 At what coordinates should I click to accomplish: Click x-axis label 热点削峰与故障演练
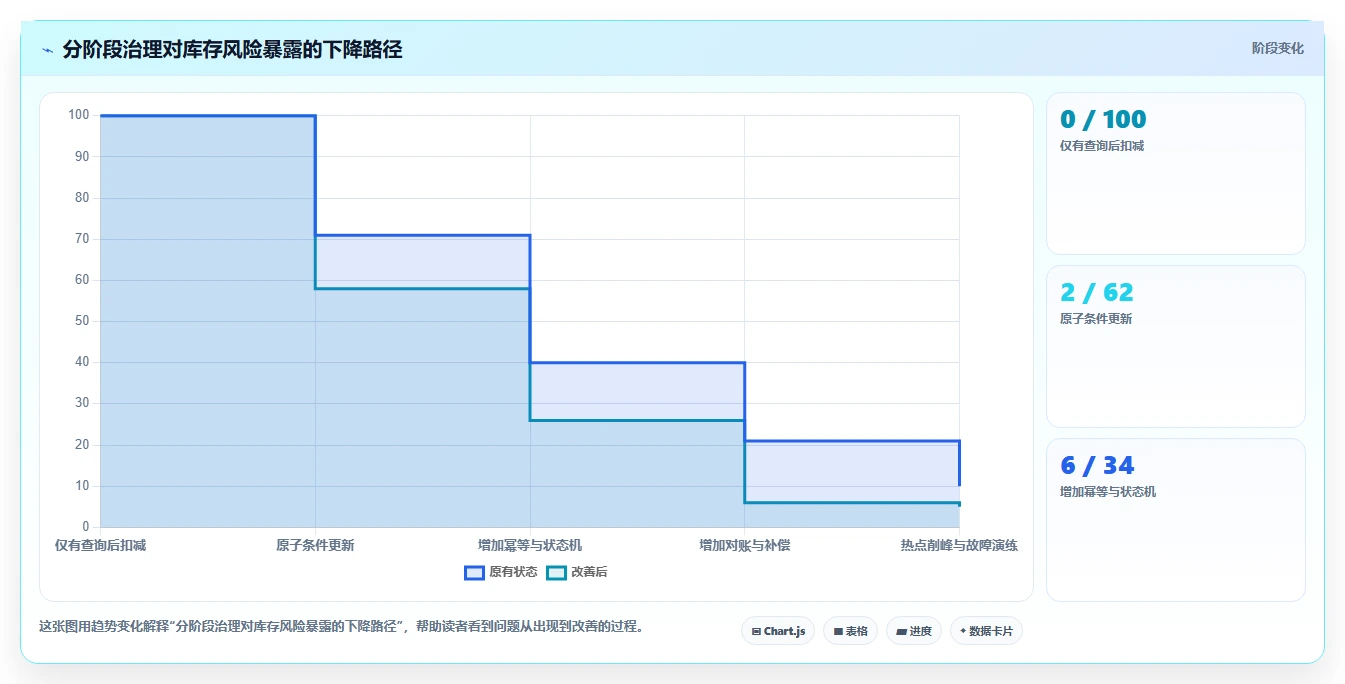tap(959, 545)
